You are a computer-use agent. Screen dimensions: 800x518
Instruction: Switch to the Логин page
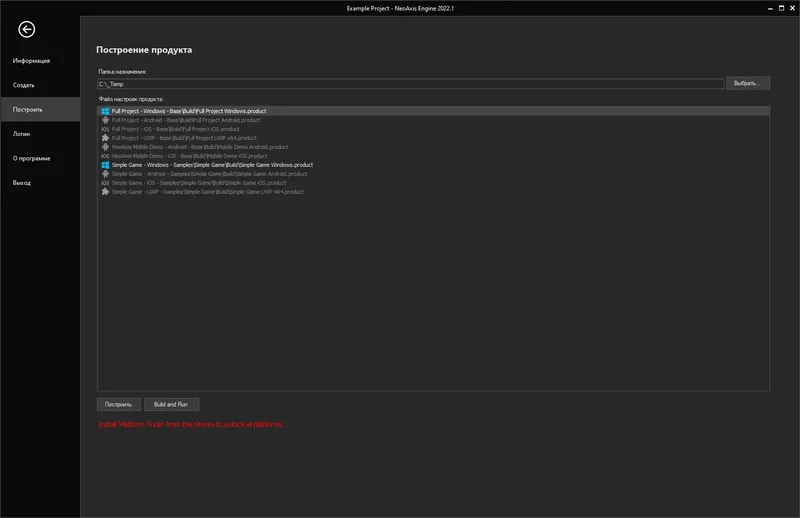coord(21,134)
